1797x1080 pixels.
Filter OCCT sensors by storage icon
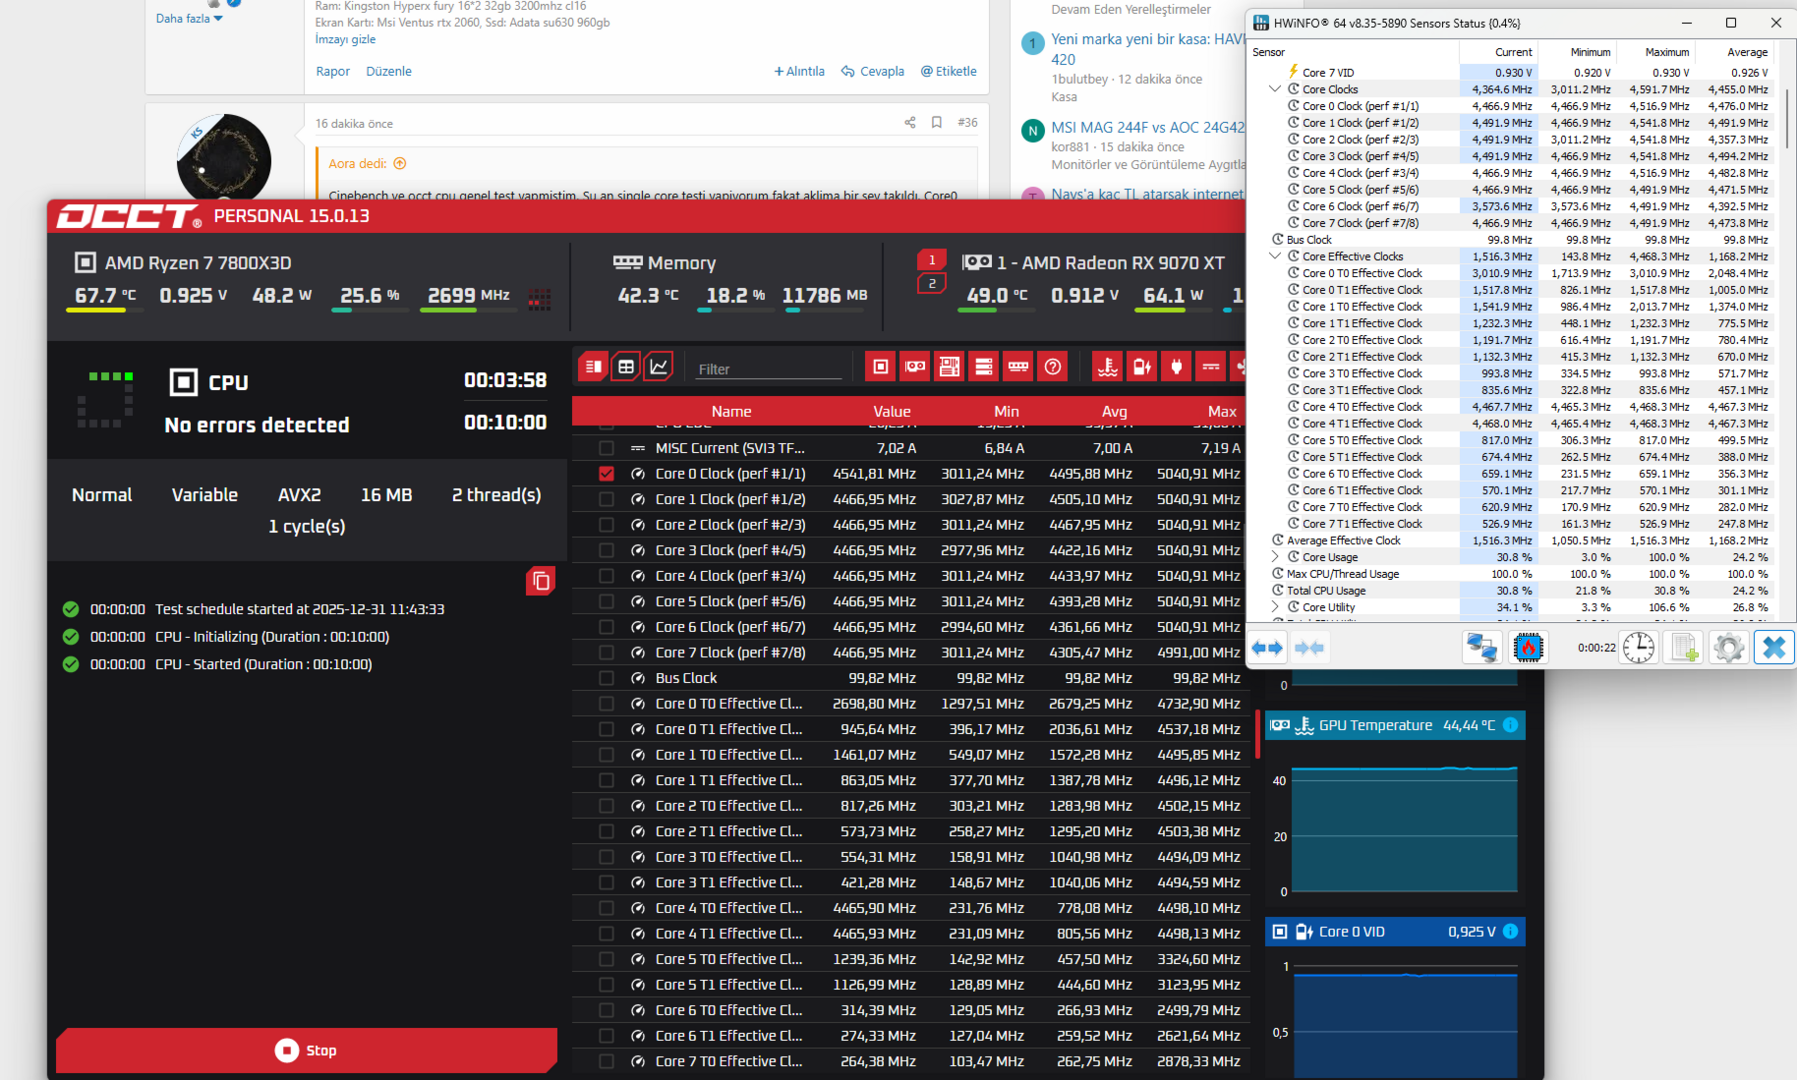coord(984,367)
